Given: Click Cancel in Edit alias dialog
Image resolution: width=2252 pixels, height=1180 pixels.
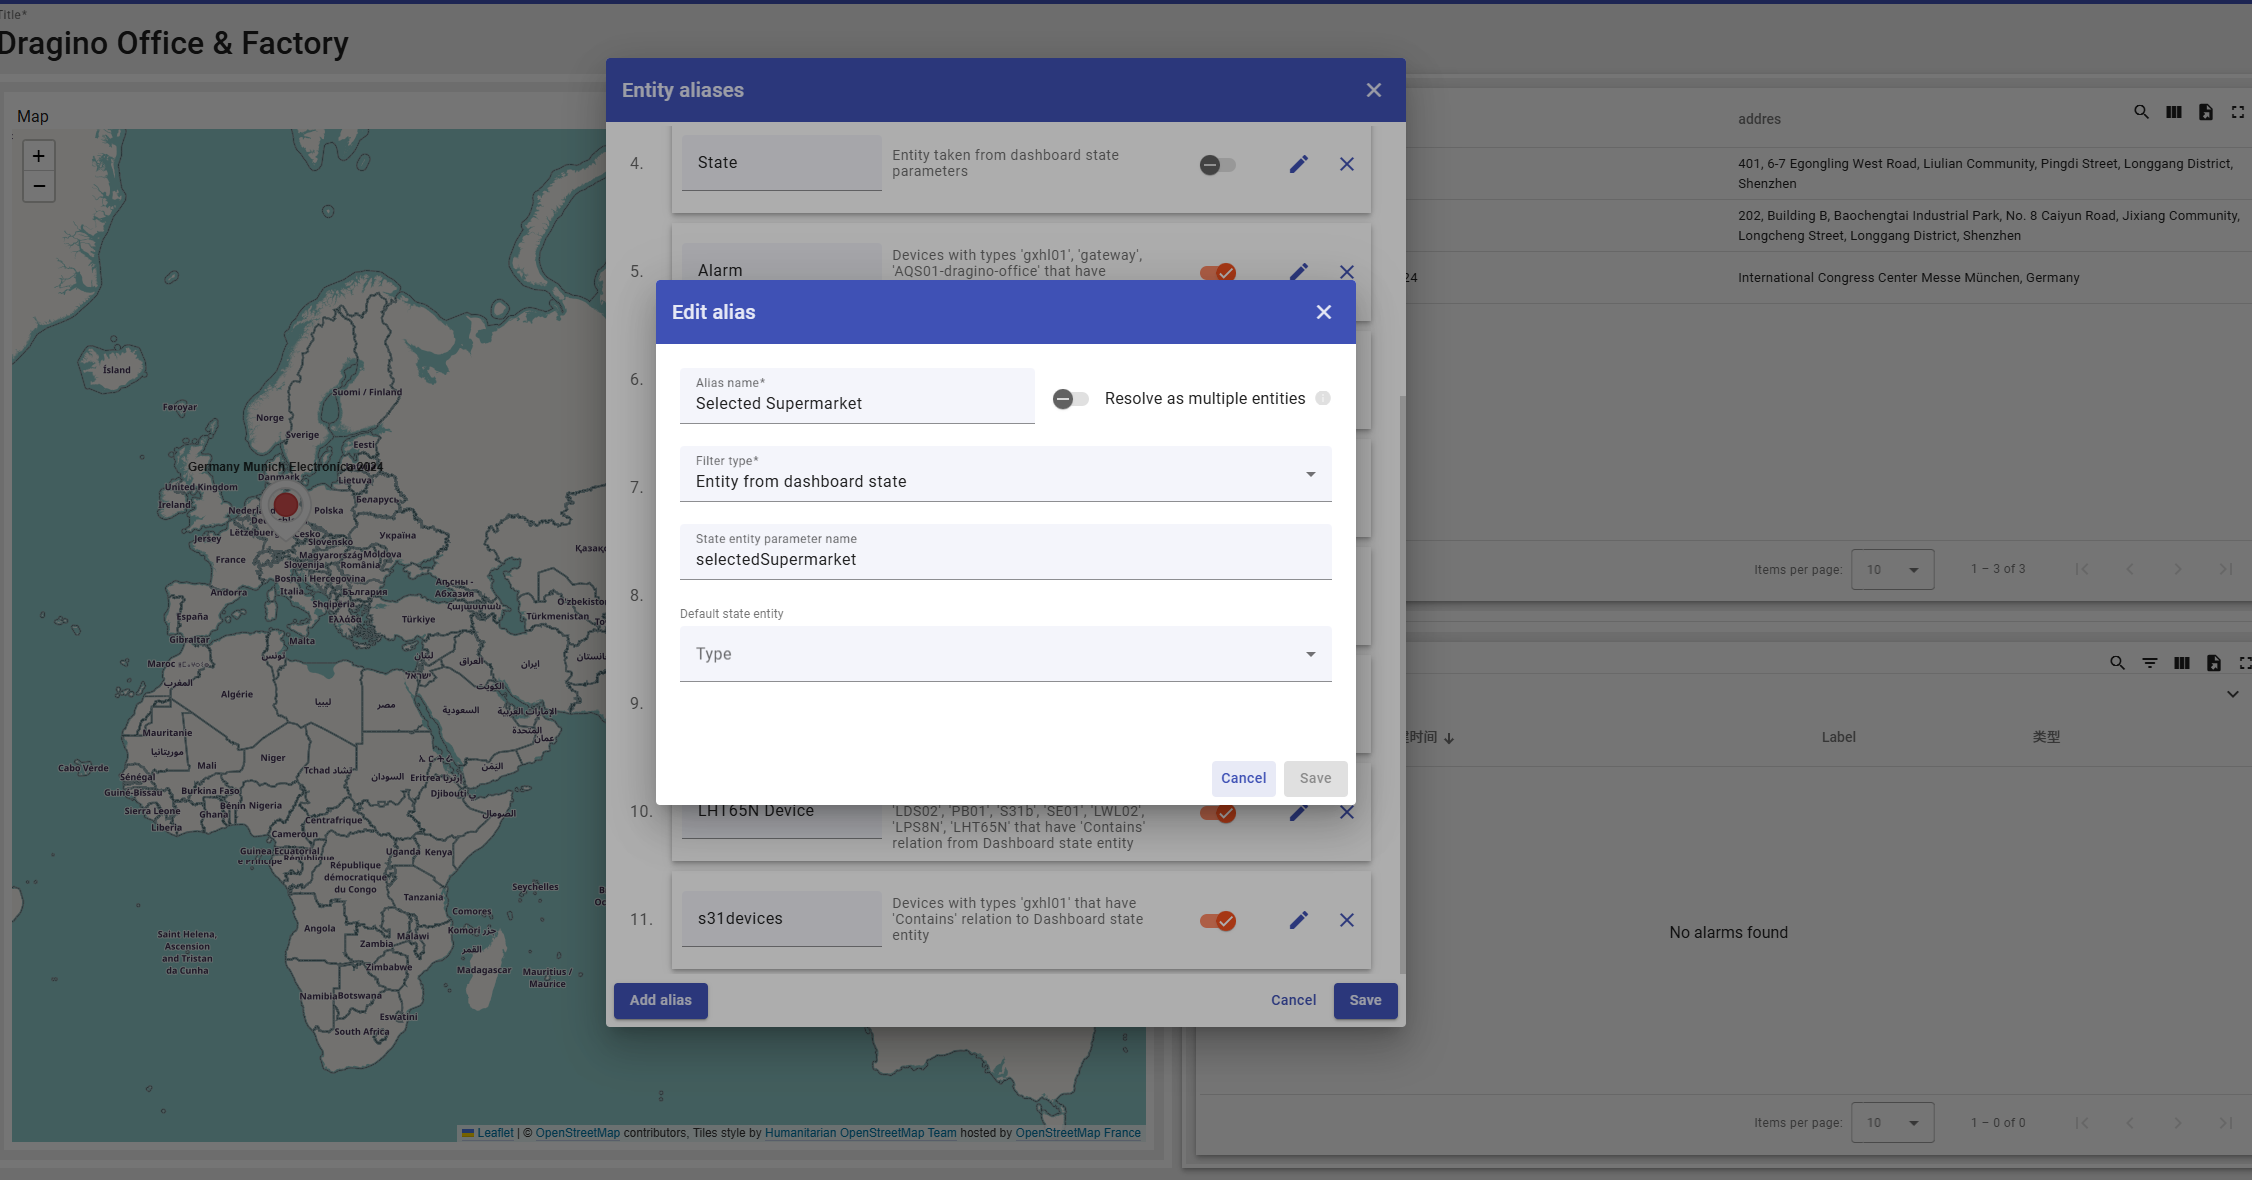Looking at the screenshot, I should click(1243, 778).
